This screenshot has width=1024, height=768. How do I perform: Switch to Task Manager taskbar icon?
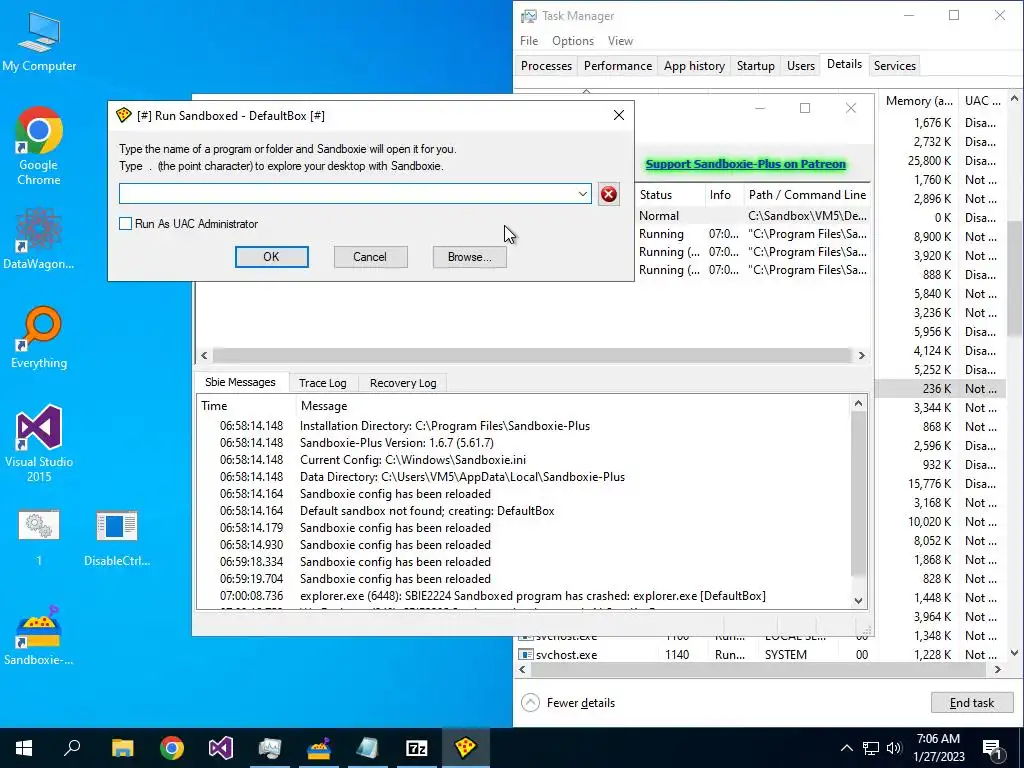pyautogui.click(x=270, y=748)
